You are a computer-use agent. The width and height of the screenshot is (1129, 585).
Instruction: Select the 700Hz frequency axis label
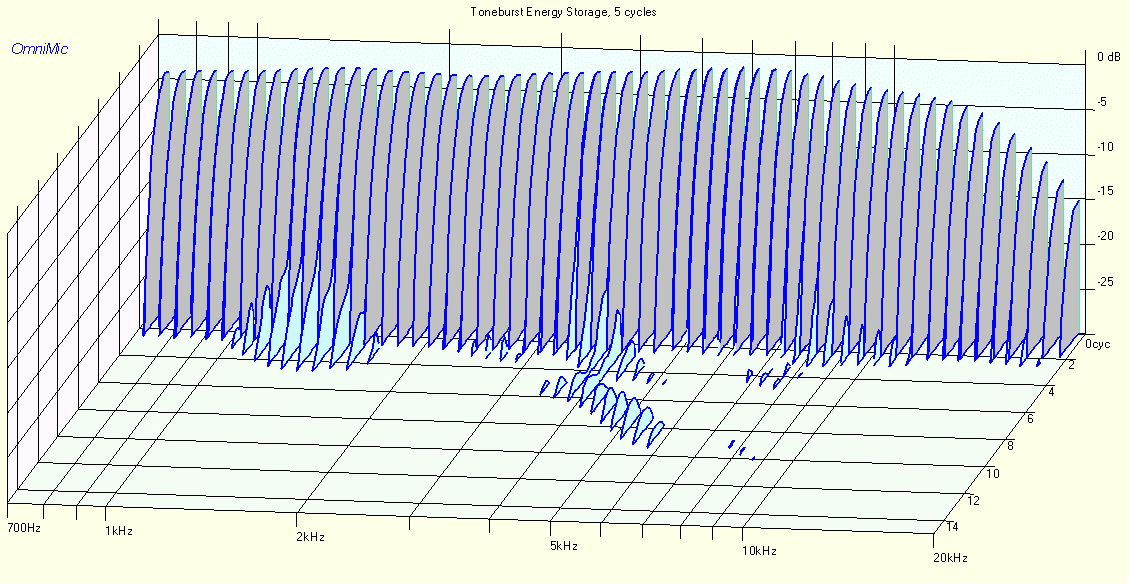pos(24,528)
